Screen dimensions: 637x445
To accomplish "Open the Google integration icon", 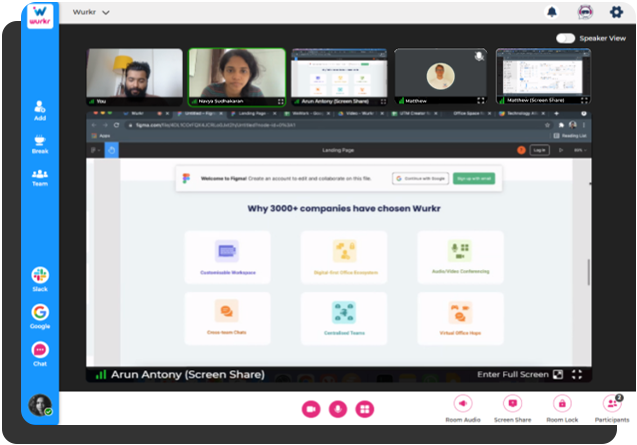I will pos(40,313).
